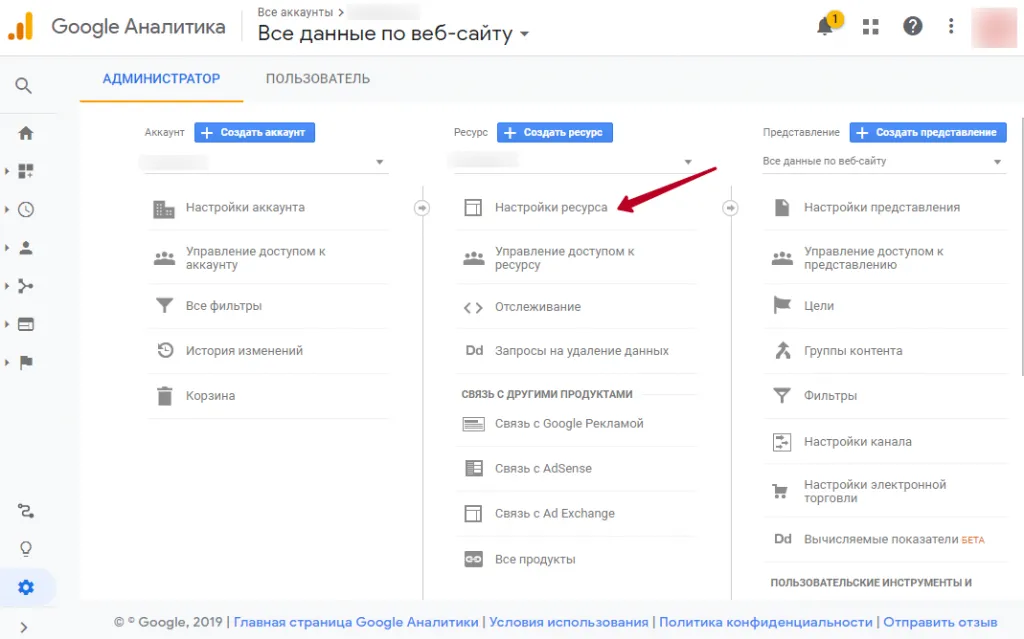Open the Realtime clock icon in sidebar
The image size is (1024, 639).
(x=25, y=210)
